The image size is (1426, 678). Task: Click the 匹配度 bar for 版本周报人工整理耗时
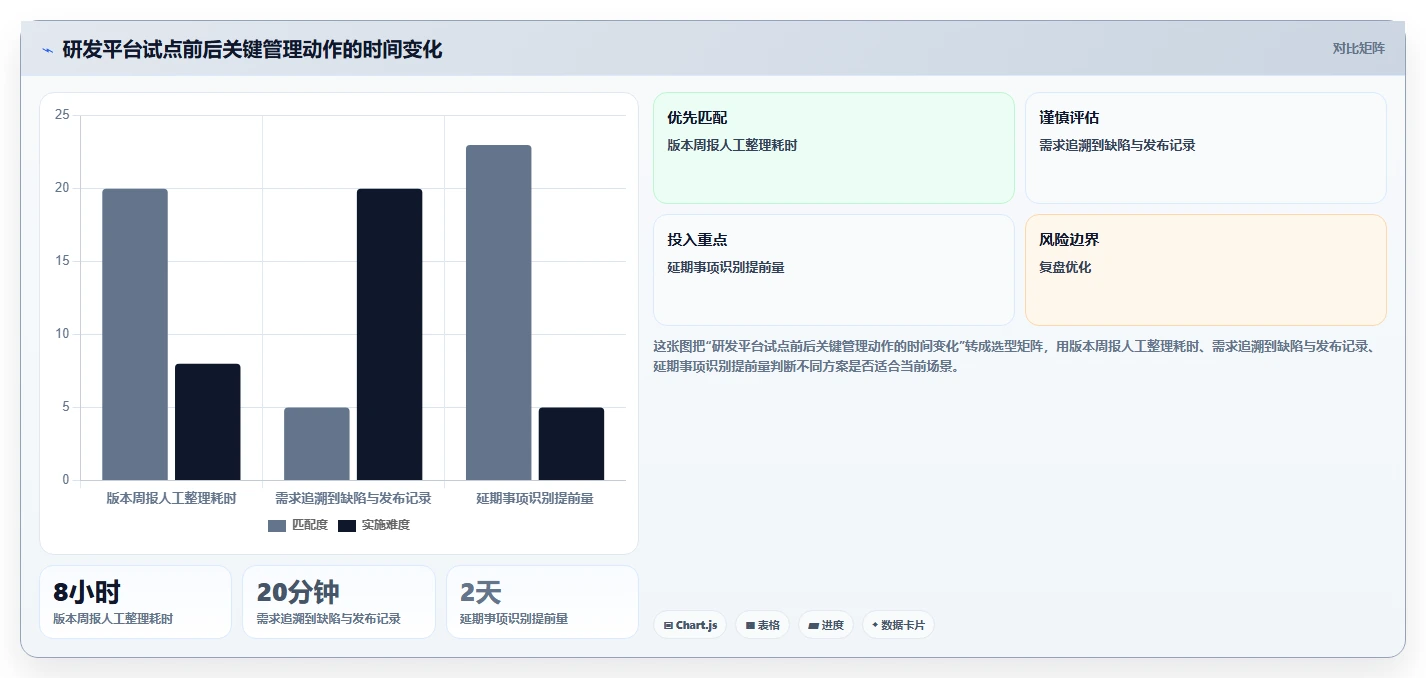(135, 334)
